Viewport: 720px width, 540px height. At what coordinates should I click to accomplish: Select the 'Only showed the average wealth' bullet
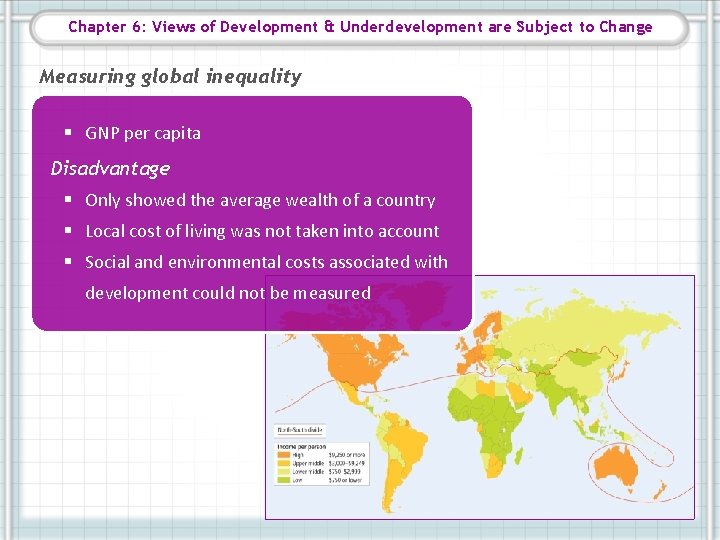pos(260,200)
